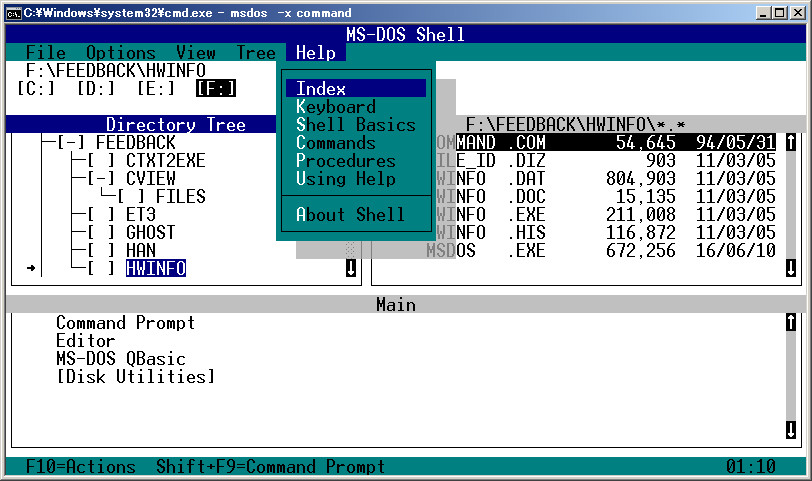Click Shift+F9=Command Prompt status item
812x481 pixels.
click(271, 467)
